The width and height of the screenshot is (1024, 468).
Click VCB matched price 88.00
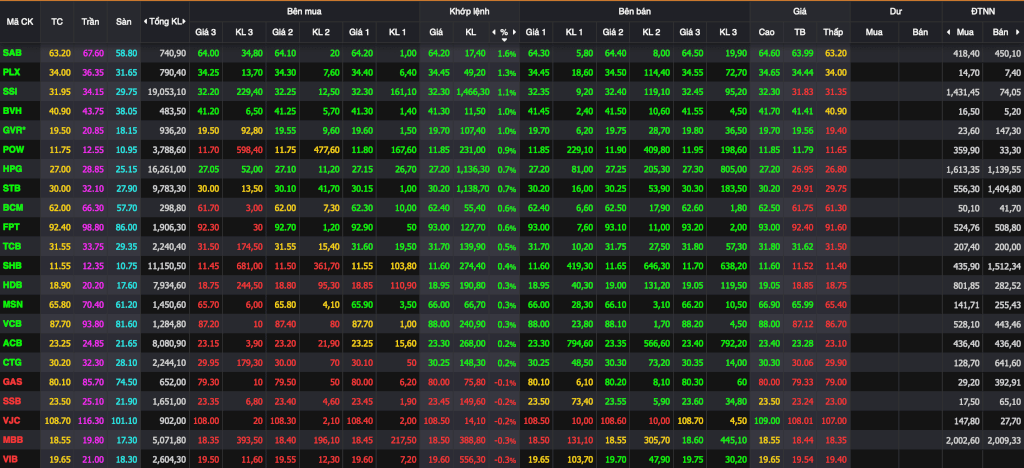pyautogui.click(x=438, y=326)
